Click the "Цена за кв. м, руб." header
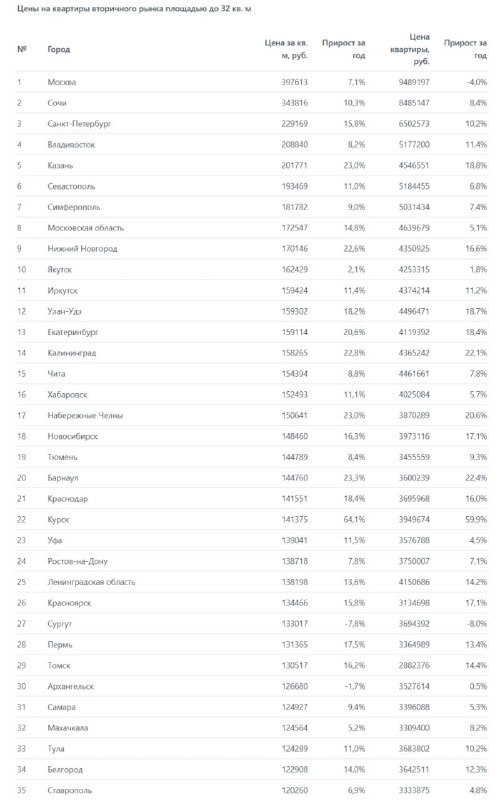This screenshot has width=495, height=800. pyautogui.click(x=286, y=49)
